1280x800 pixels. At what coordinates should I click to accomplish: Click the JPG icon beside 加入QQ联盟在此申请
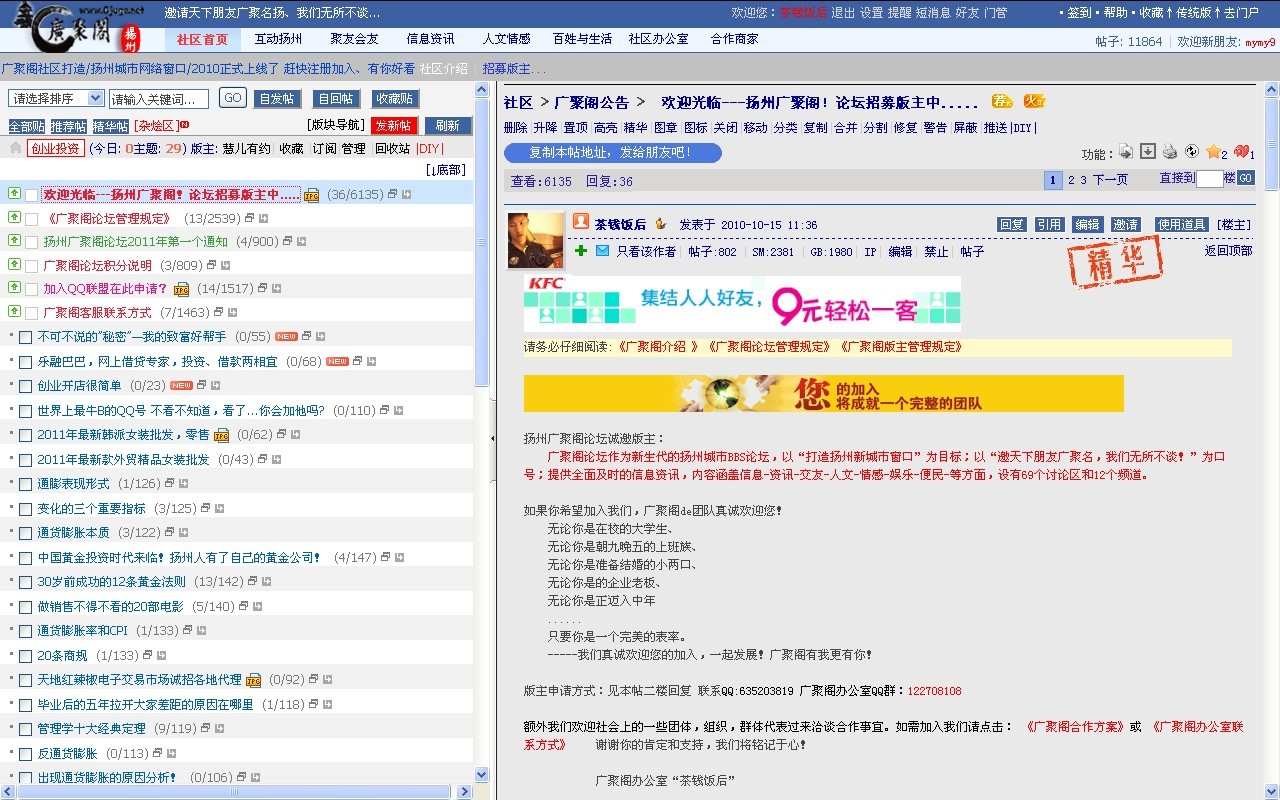(x=181, y=290)
